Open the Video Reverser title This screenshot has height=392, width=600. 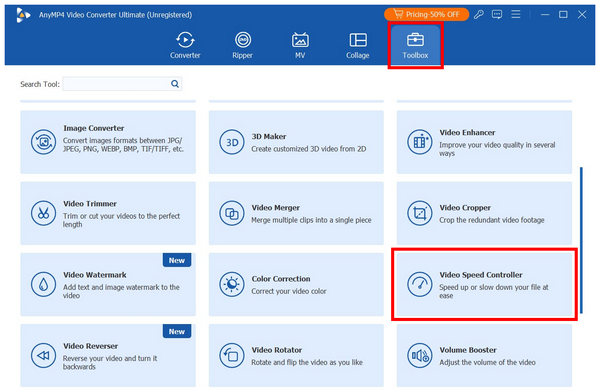(91, 346)
